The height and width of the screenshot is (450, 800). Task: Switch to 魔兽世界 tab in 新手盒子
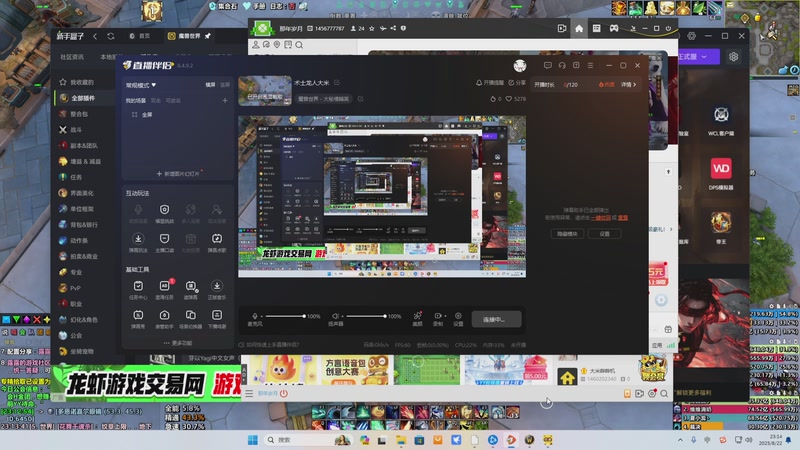(x=189, y=36)
